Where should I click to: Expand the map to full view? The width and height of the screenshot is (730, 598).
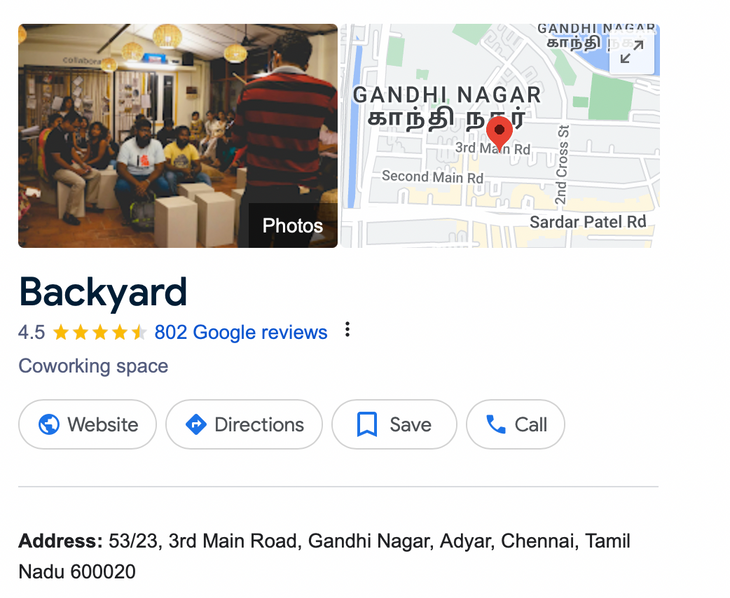(x=632, y=51)
